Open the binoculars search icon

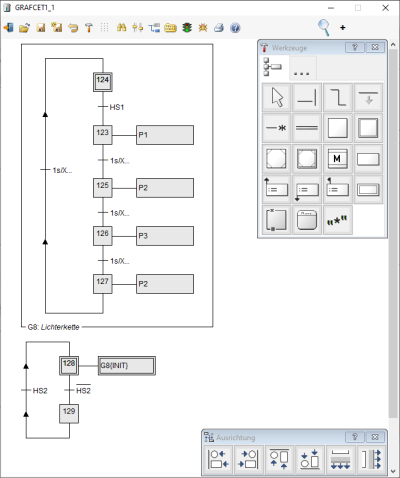[x=121, y=28]
